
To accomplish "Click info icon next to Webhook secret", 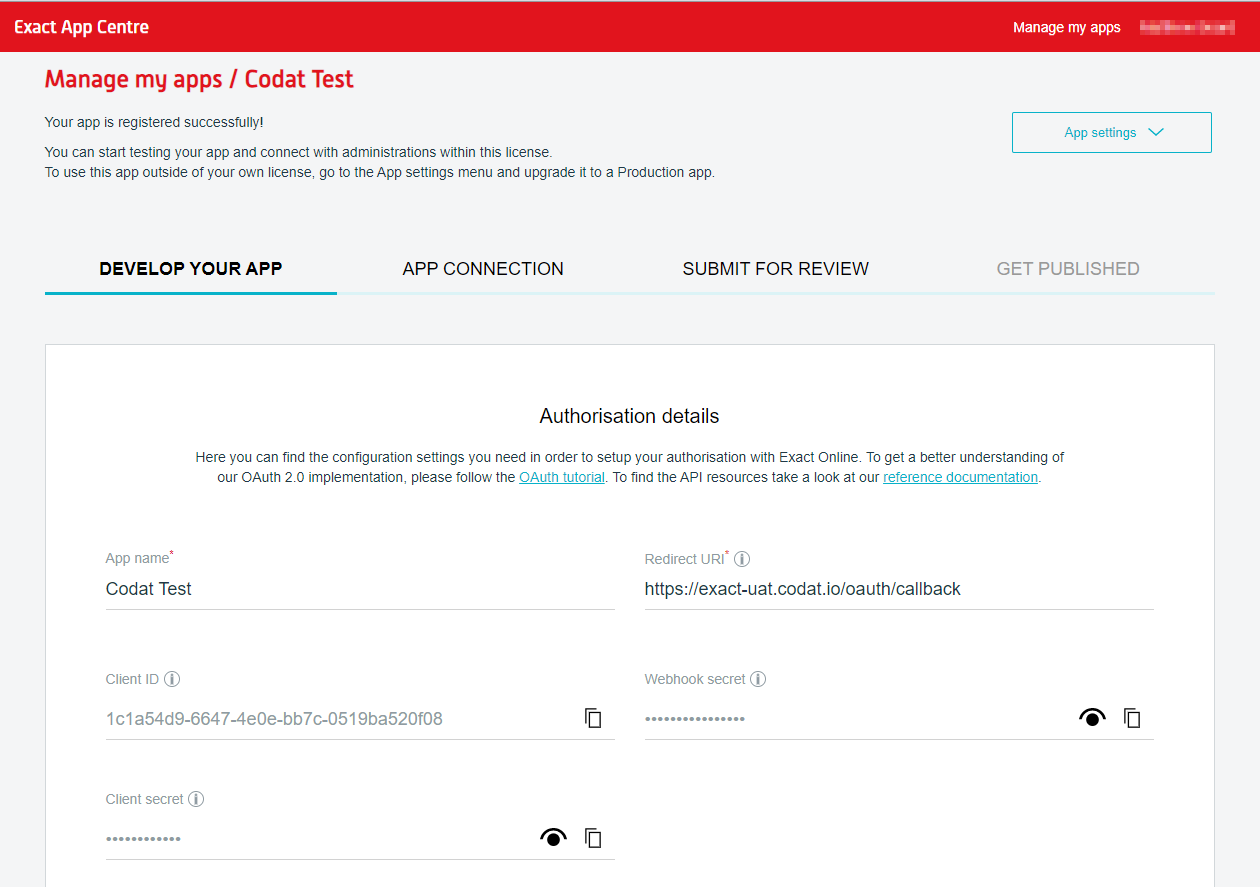I will click(758, 680).
